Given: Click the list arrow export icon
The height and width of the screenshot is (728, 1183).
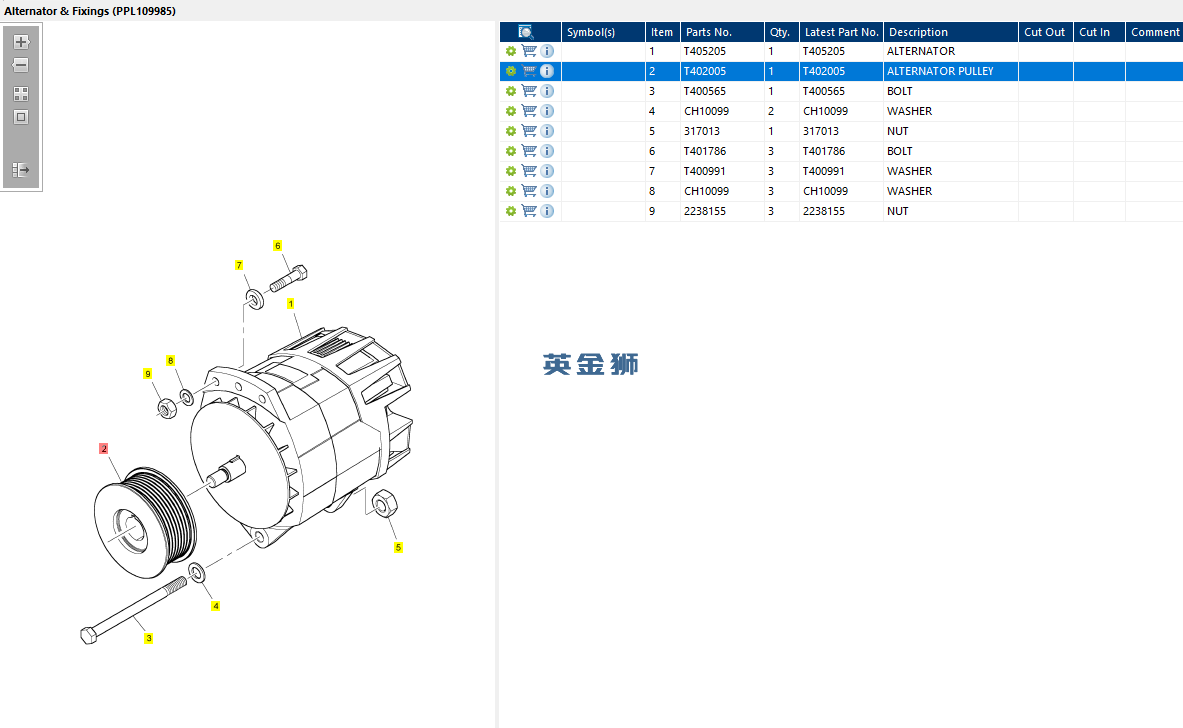Looking at the screenshot, I should 21,170.
